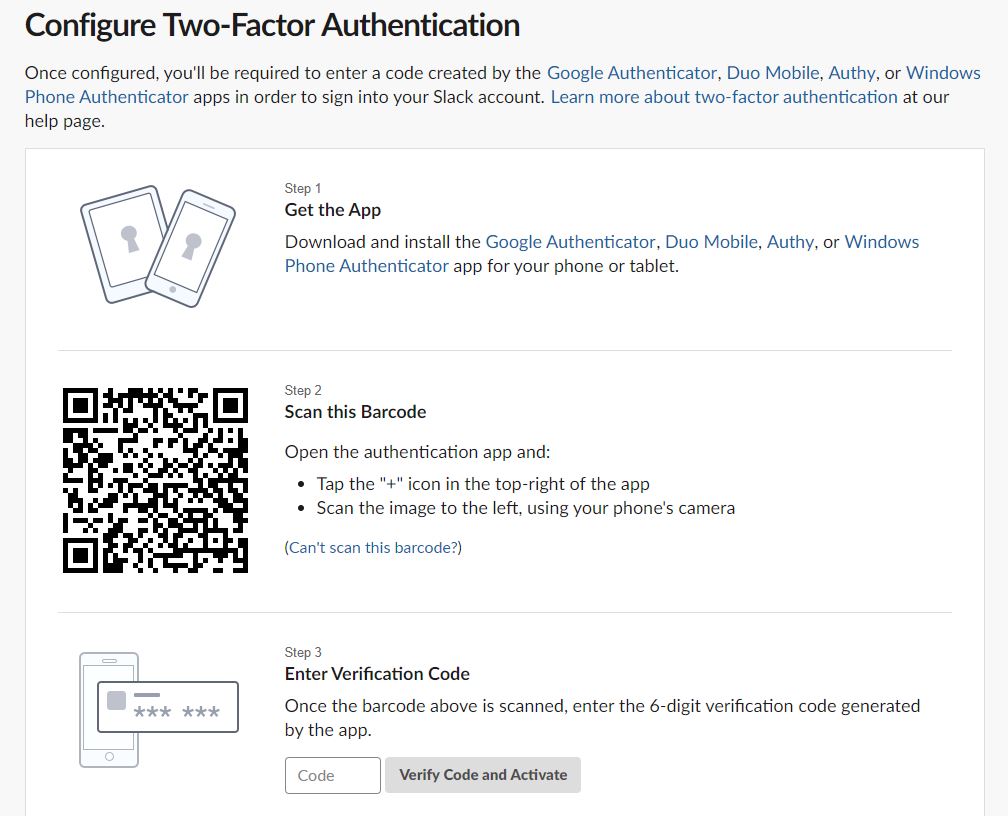Click the phone verification code illustration

pyautogui.click(x=158, y=709)
